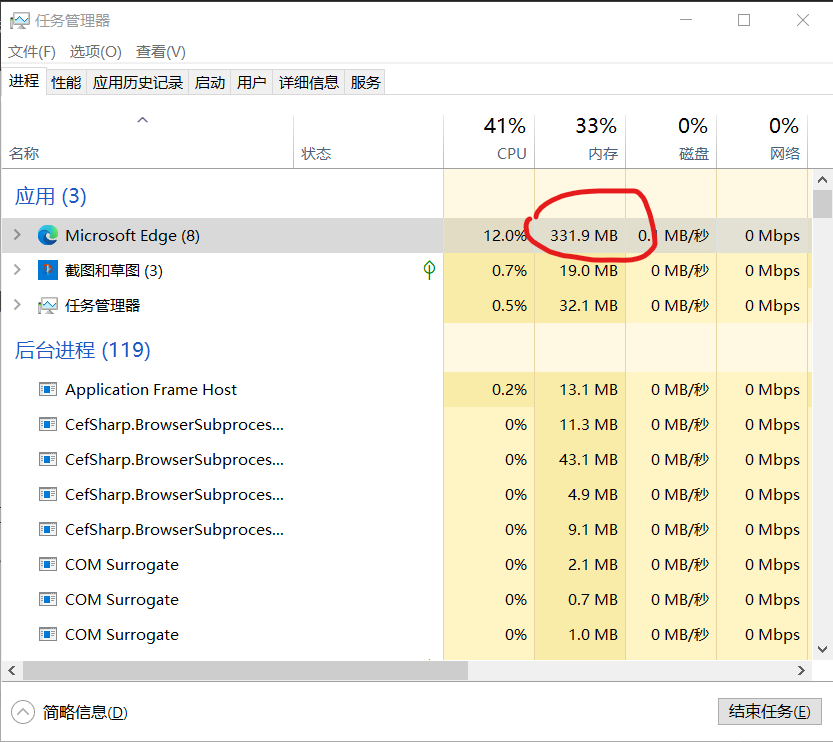Click icon of COM Surrogate using 1.0 MB

tap(48, 635)
